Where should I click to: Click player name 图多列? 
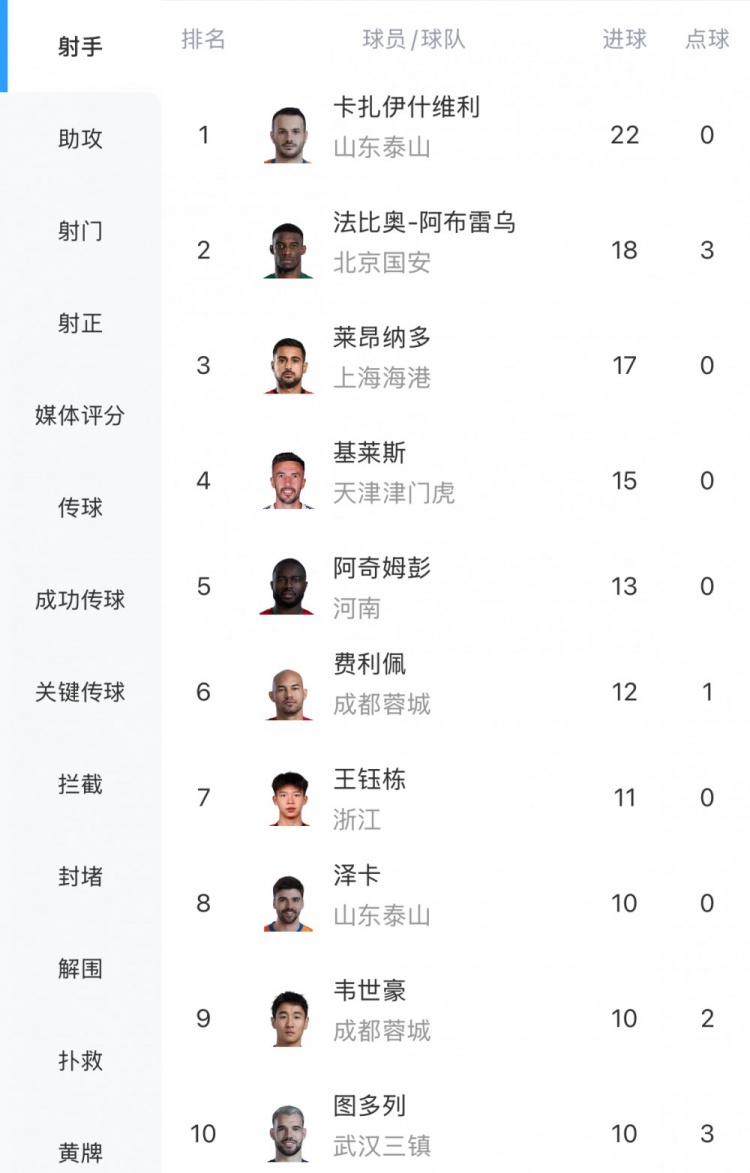coord(369,1106)
